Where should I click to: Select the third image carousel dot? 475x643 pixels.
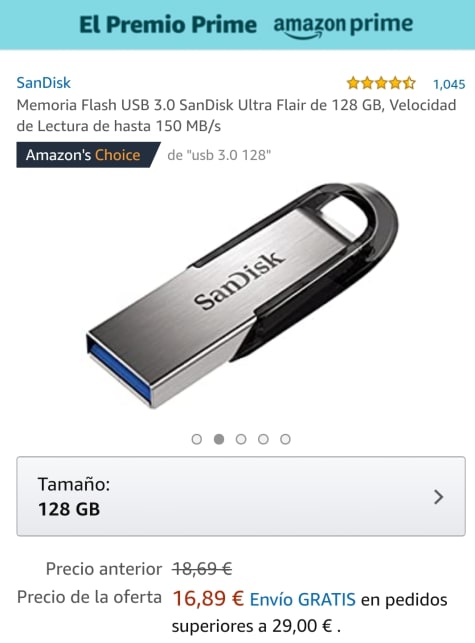pyautogui.click(x=241, y=439)
